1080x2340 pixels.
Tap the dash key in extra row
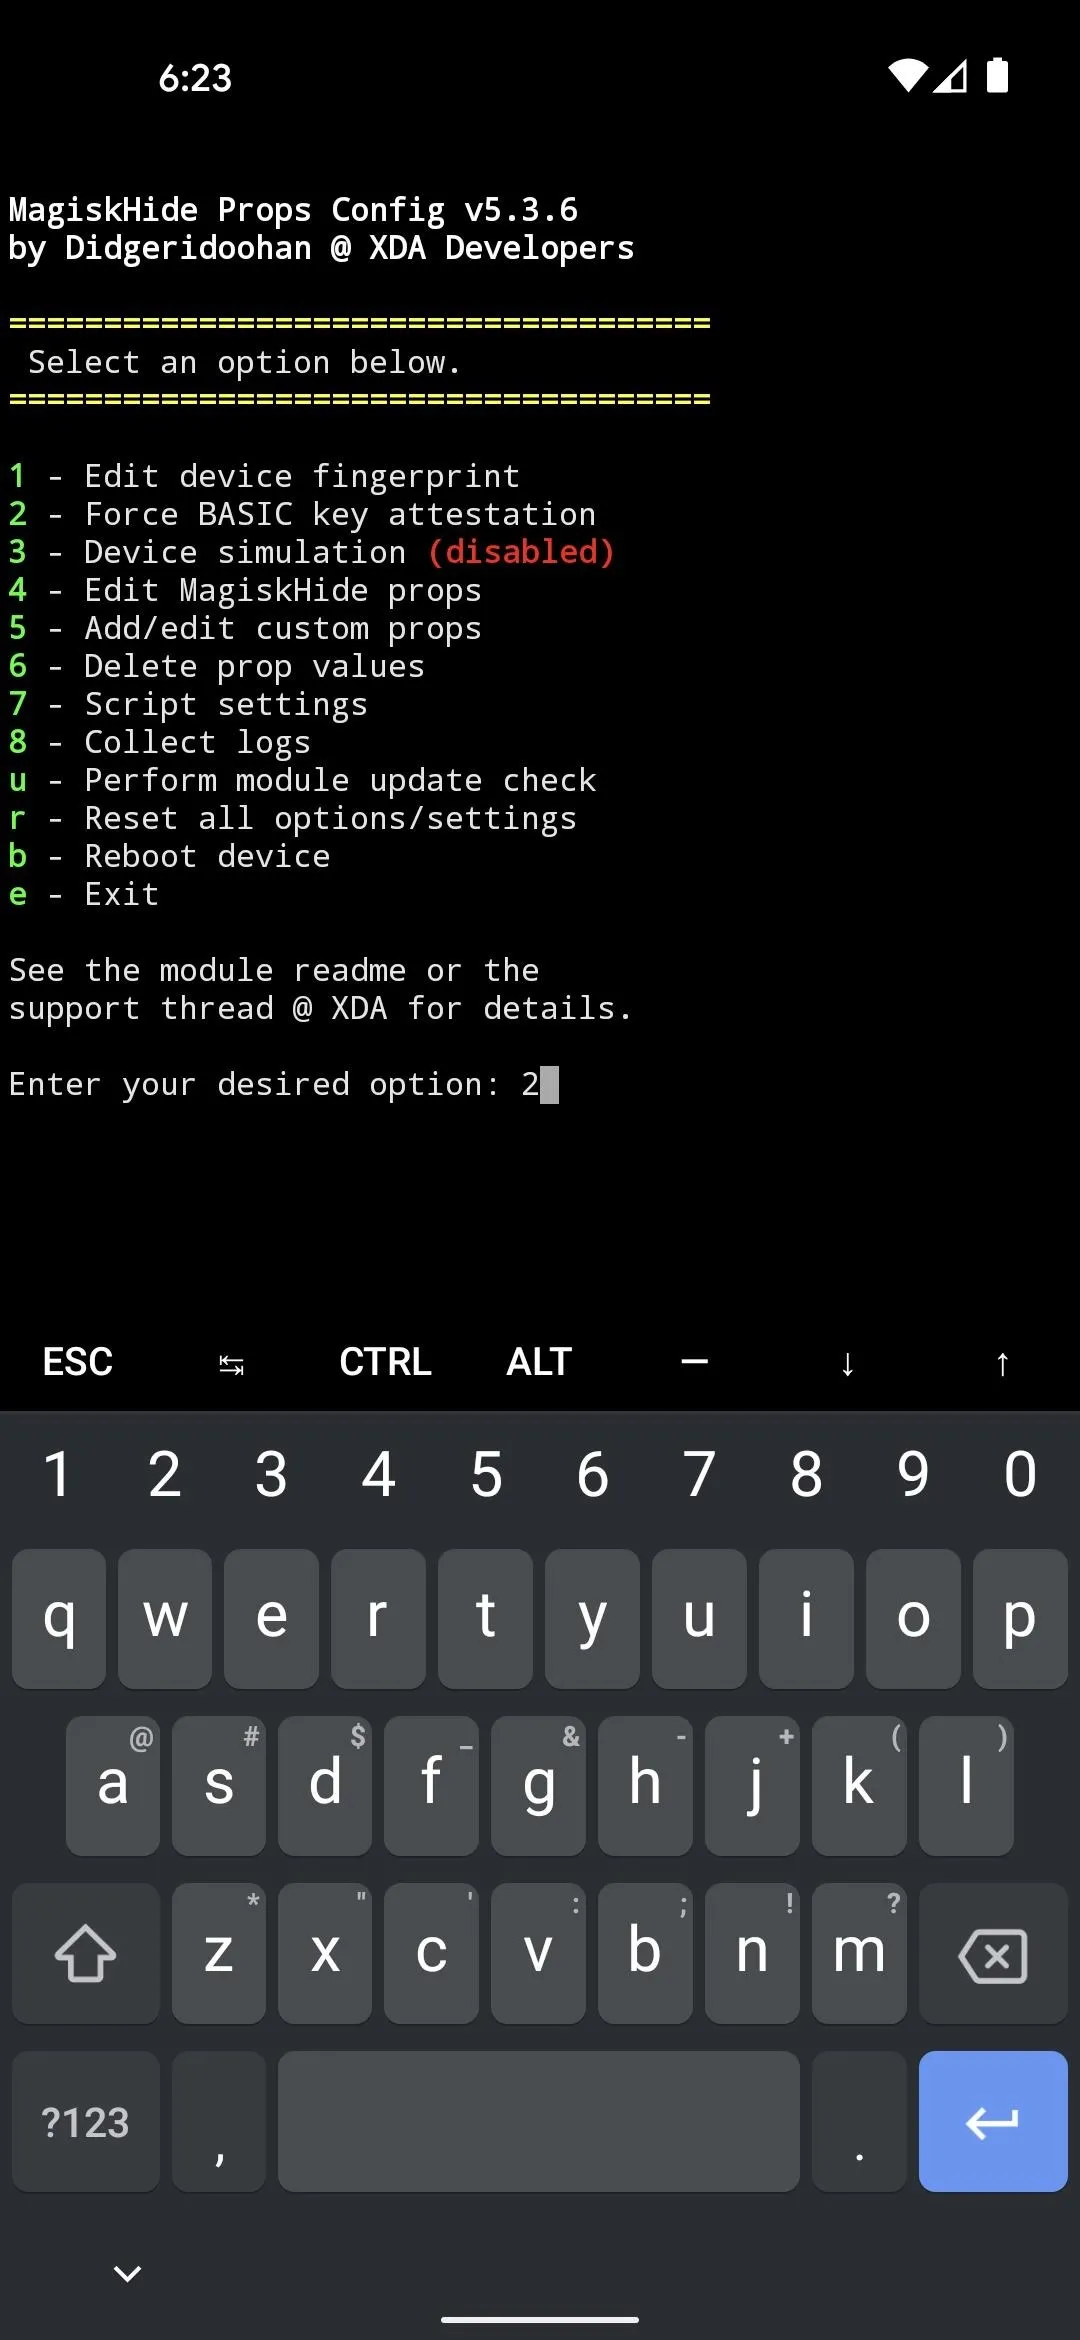[x=694, y=1362]
